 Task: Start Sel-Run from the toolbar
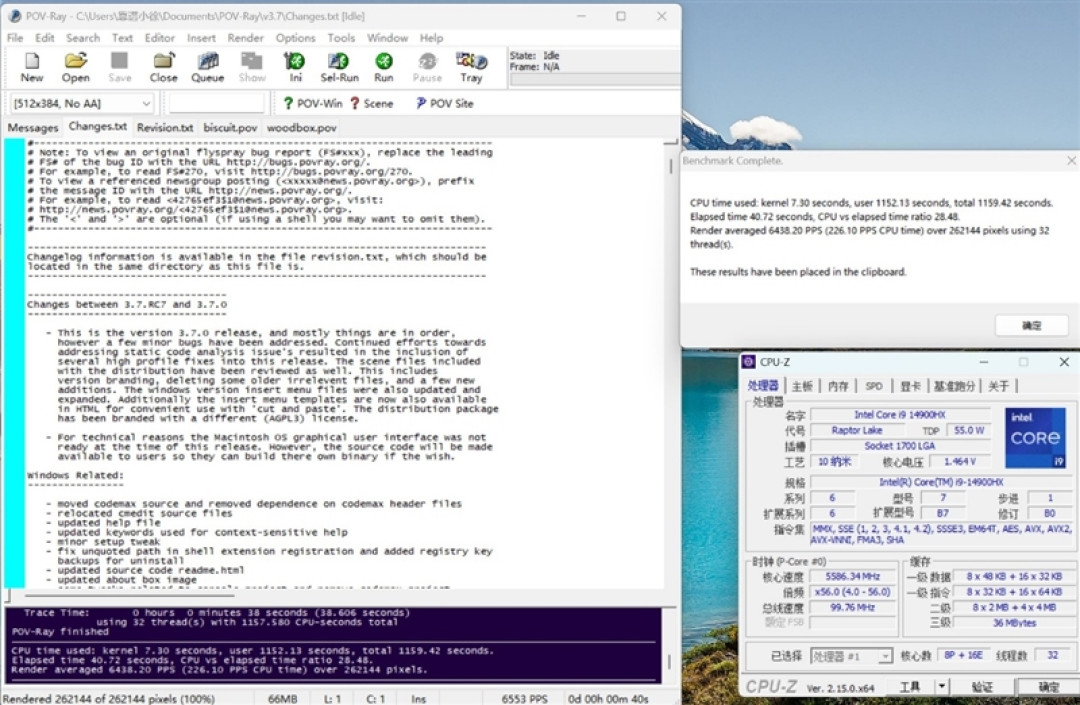coord(339,67)
